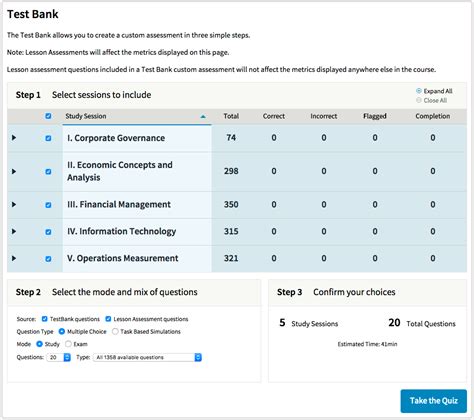Select Task Based Simulations question type
This screenshot has width=474, height=420.
[115, 331]
